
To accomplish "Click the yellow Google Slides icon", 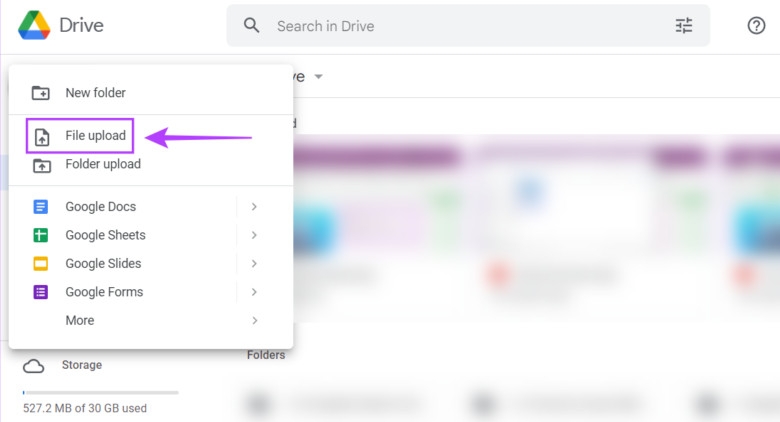I will tap(41, 263).
